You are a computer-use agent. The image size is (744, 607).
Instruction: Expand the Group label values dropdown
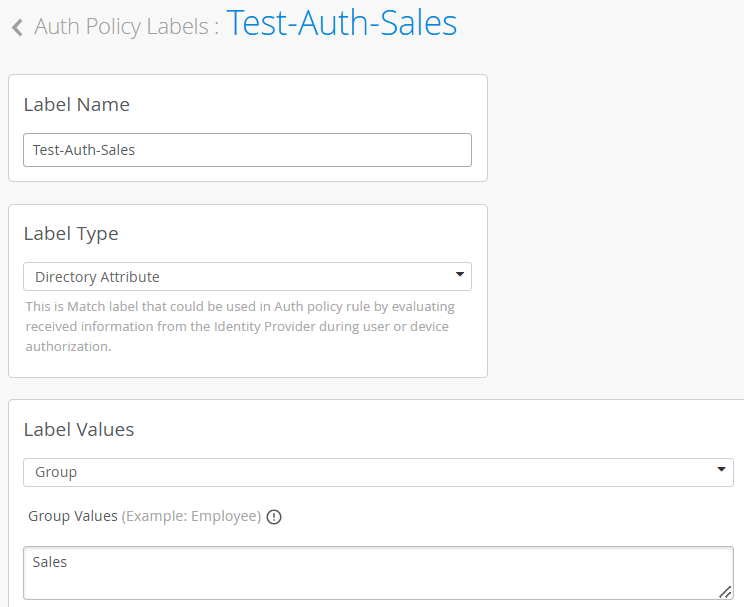point(378,472)
